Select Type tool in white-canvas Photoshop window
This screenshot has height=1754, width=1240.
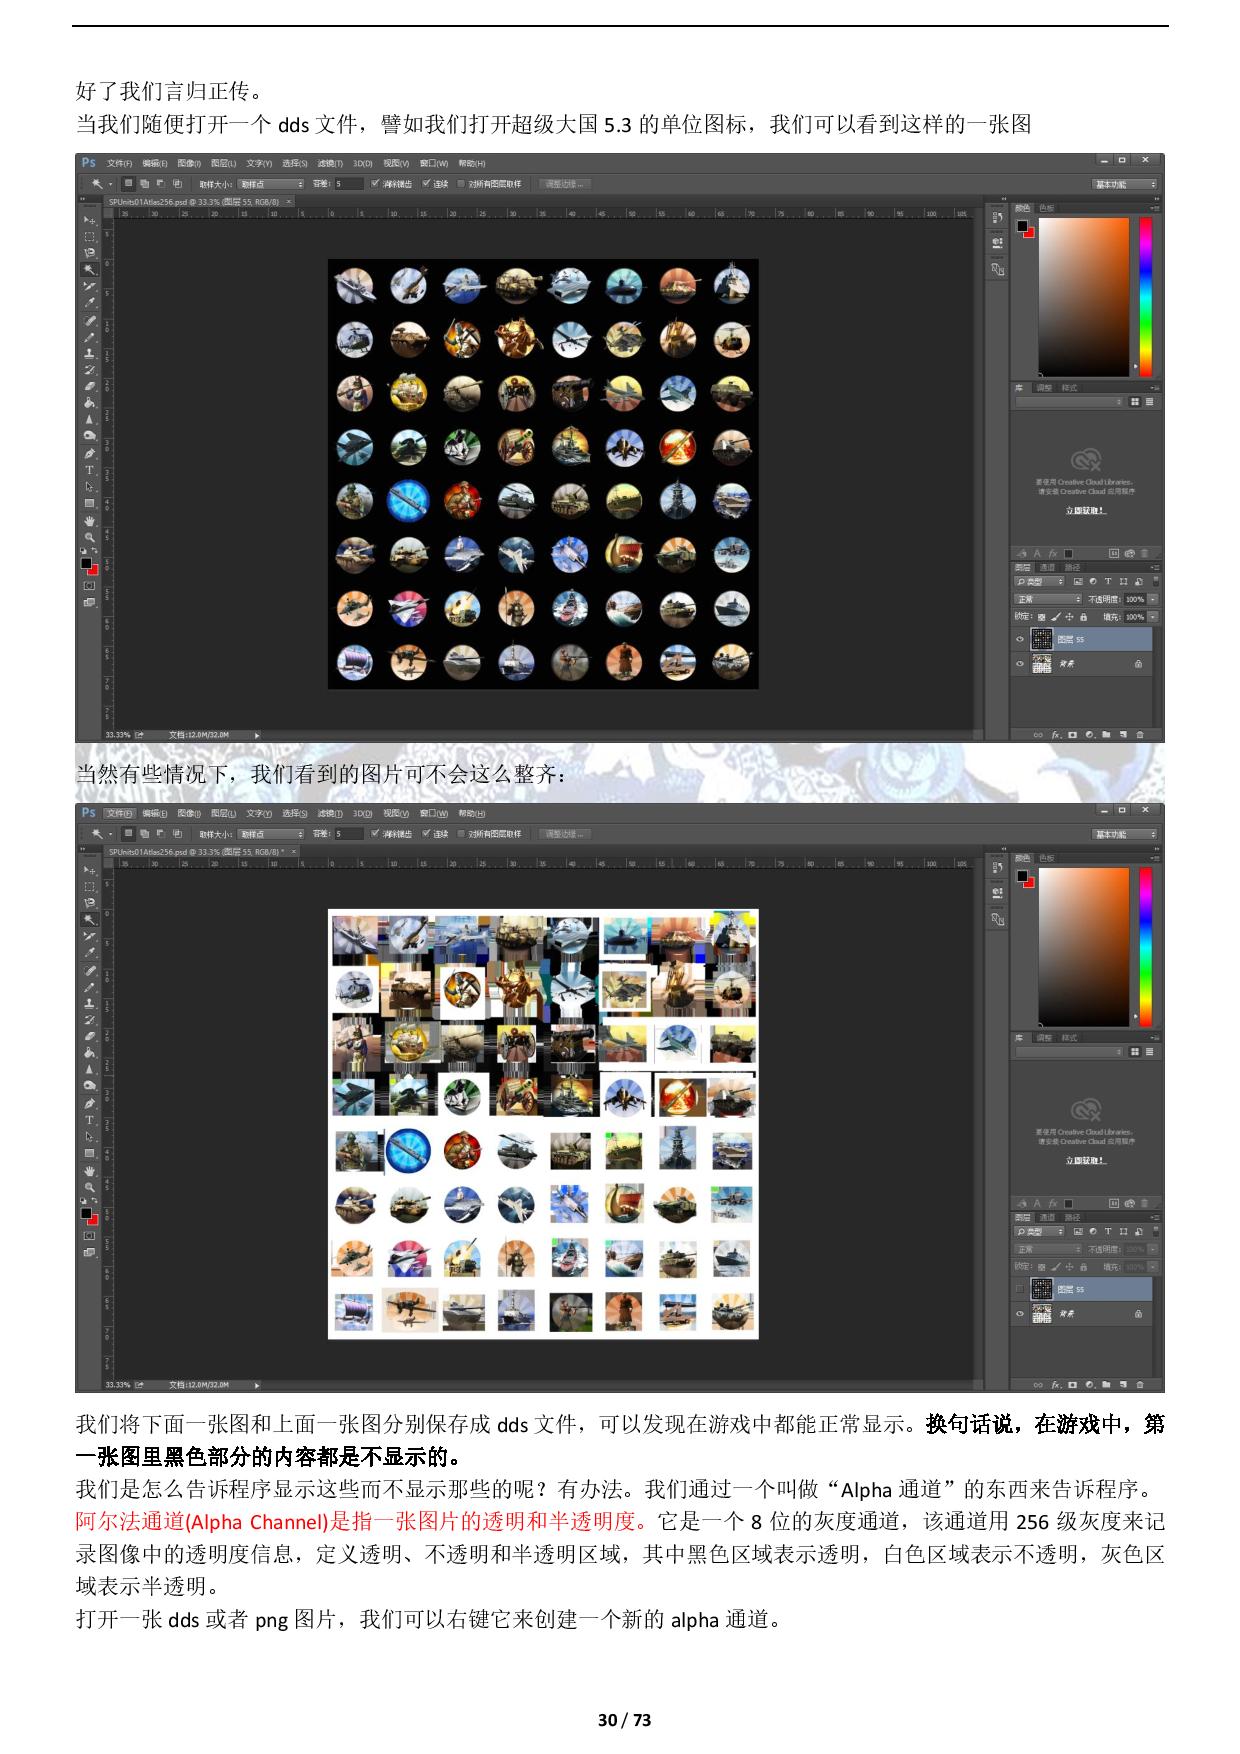click(89, 1119)
